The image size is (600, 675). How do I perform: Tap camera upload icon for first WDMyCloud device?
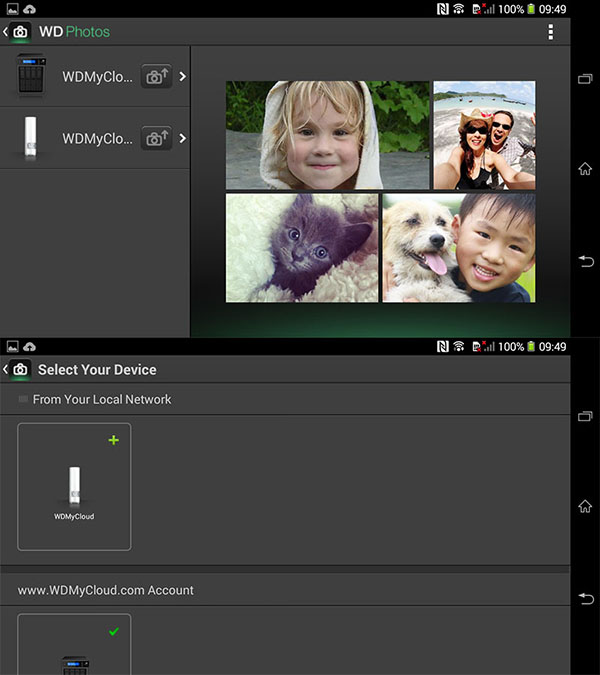(x=157, y=77)
